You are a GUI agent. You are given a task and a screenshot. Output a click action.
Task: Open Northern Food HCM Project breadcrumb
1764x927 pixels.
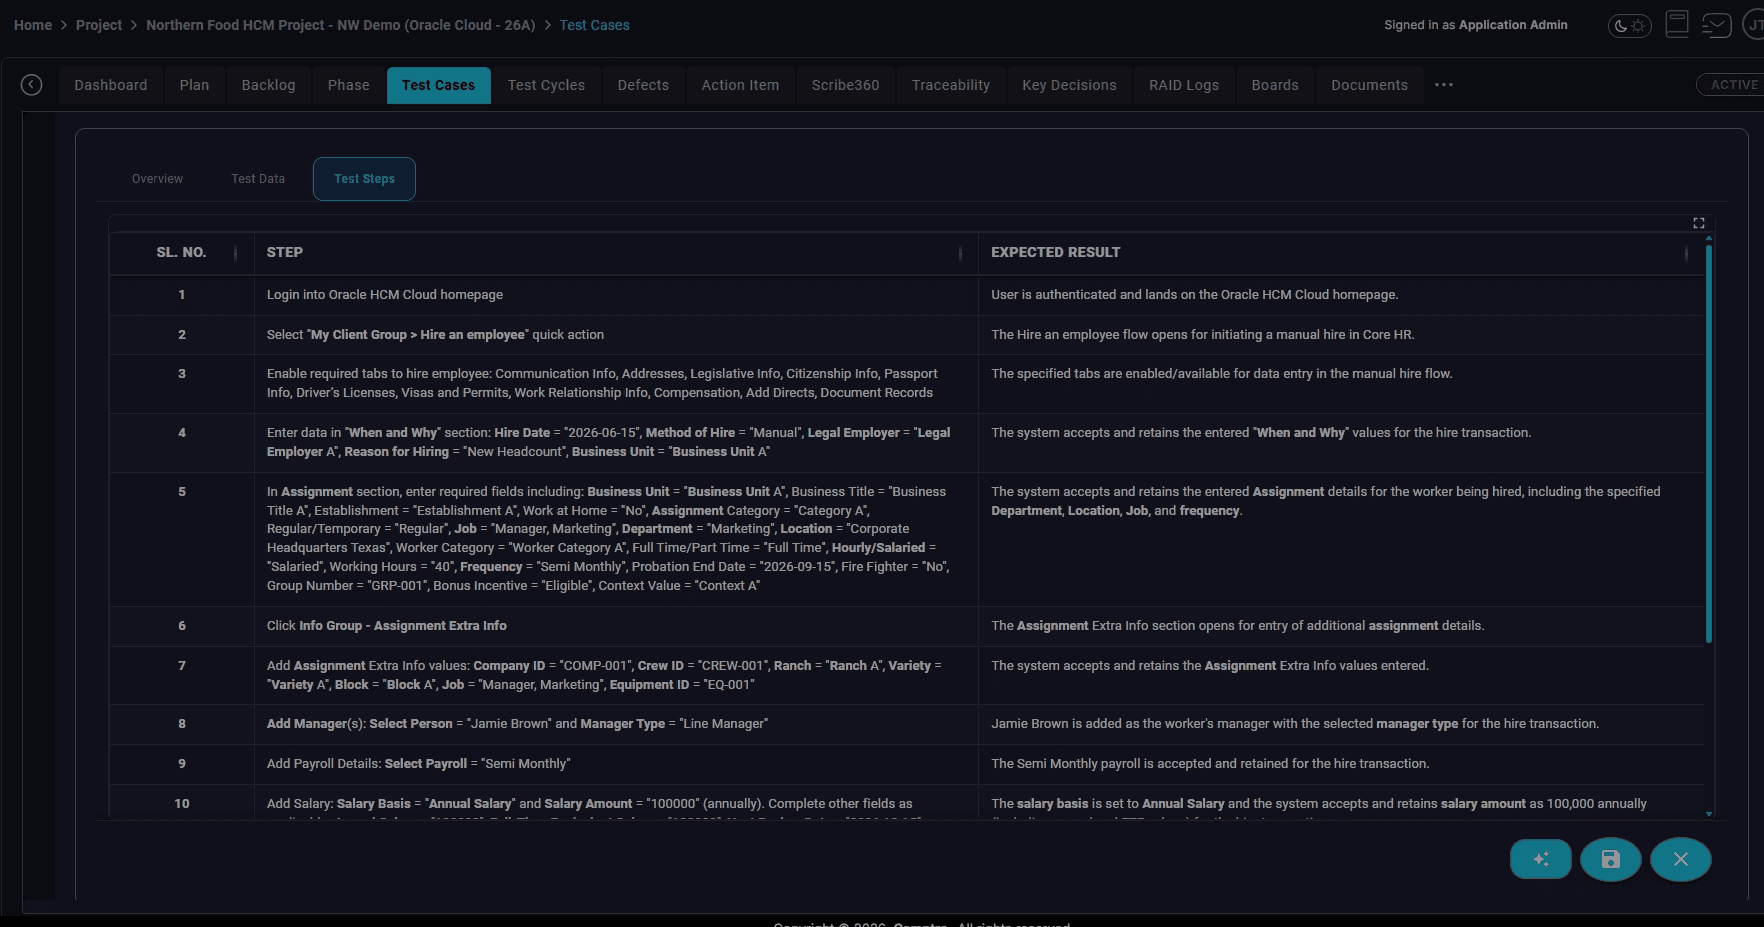pos(340,25)
